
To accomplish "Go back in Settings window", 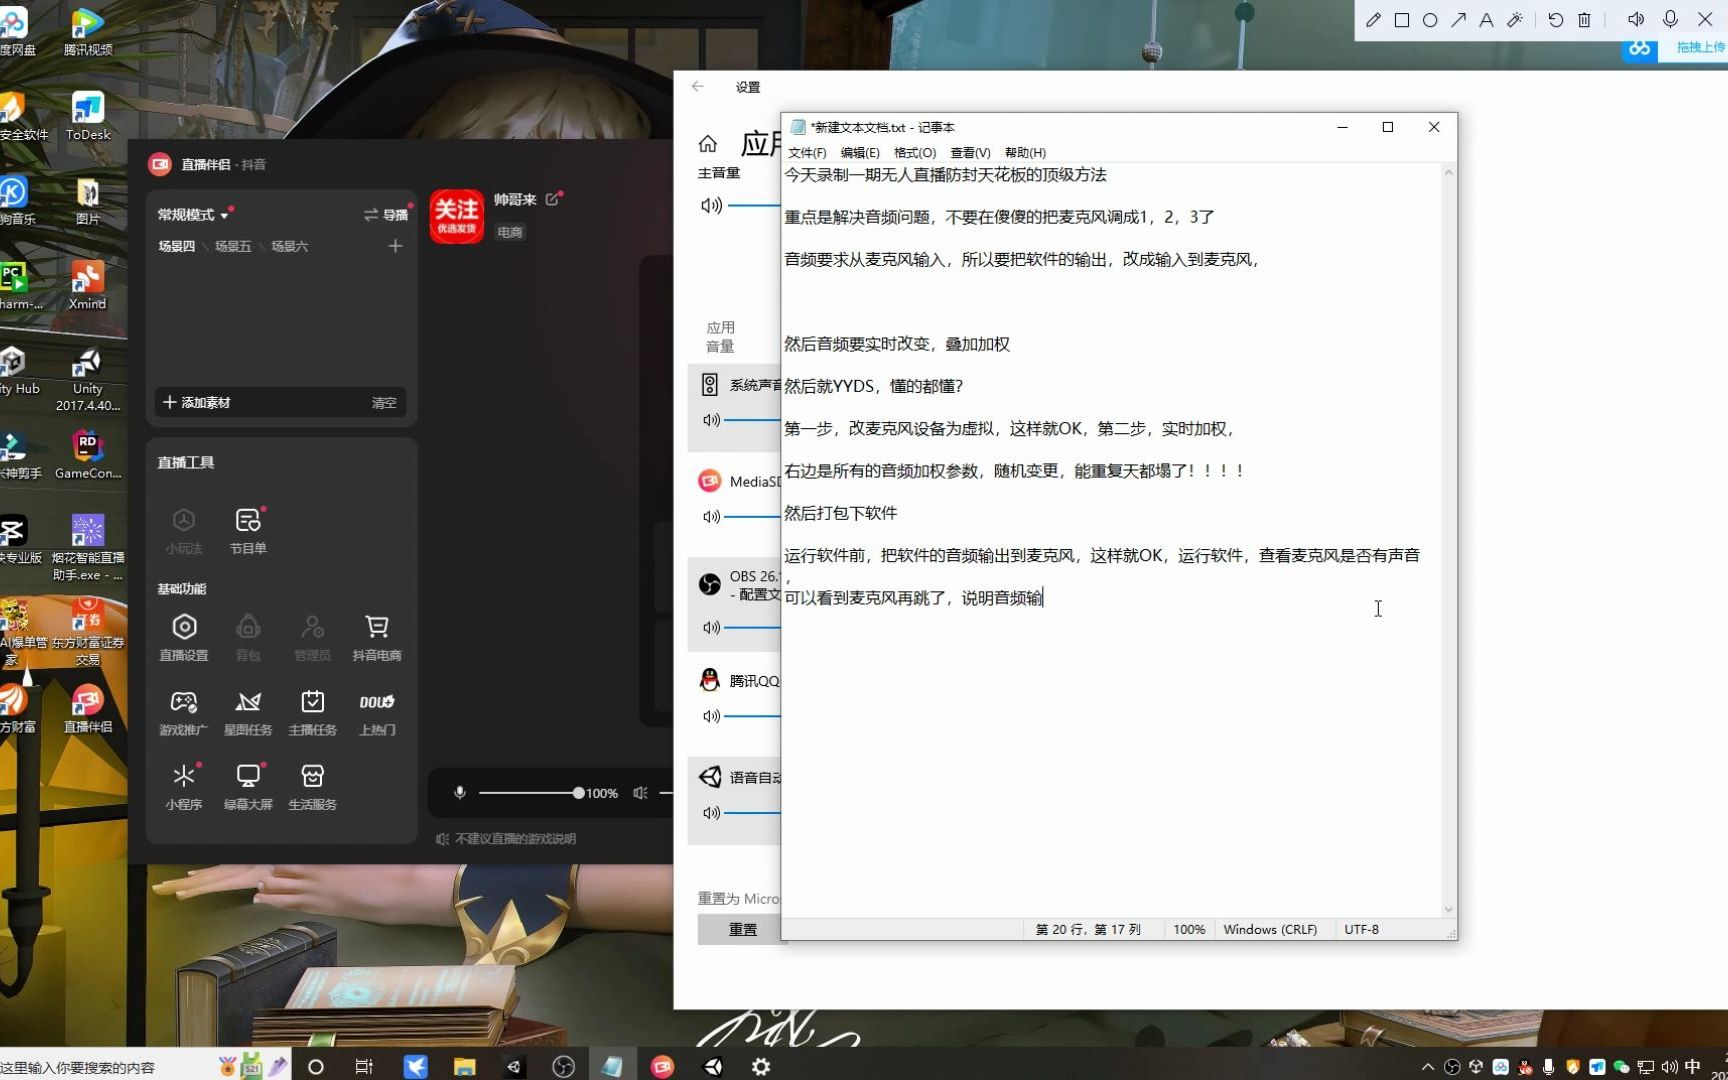I will pos(697,87).
